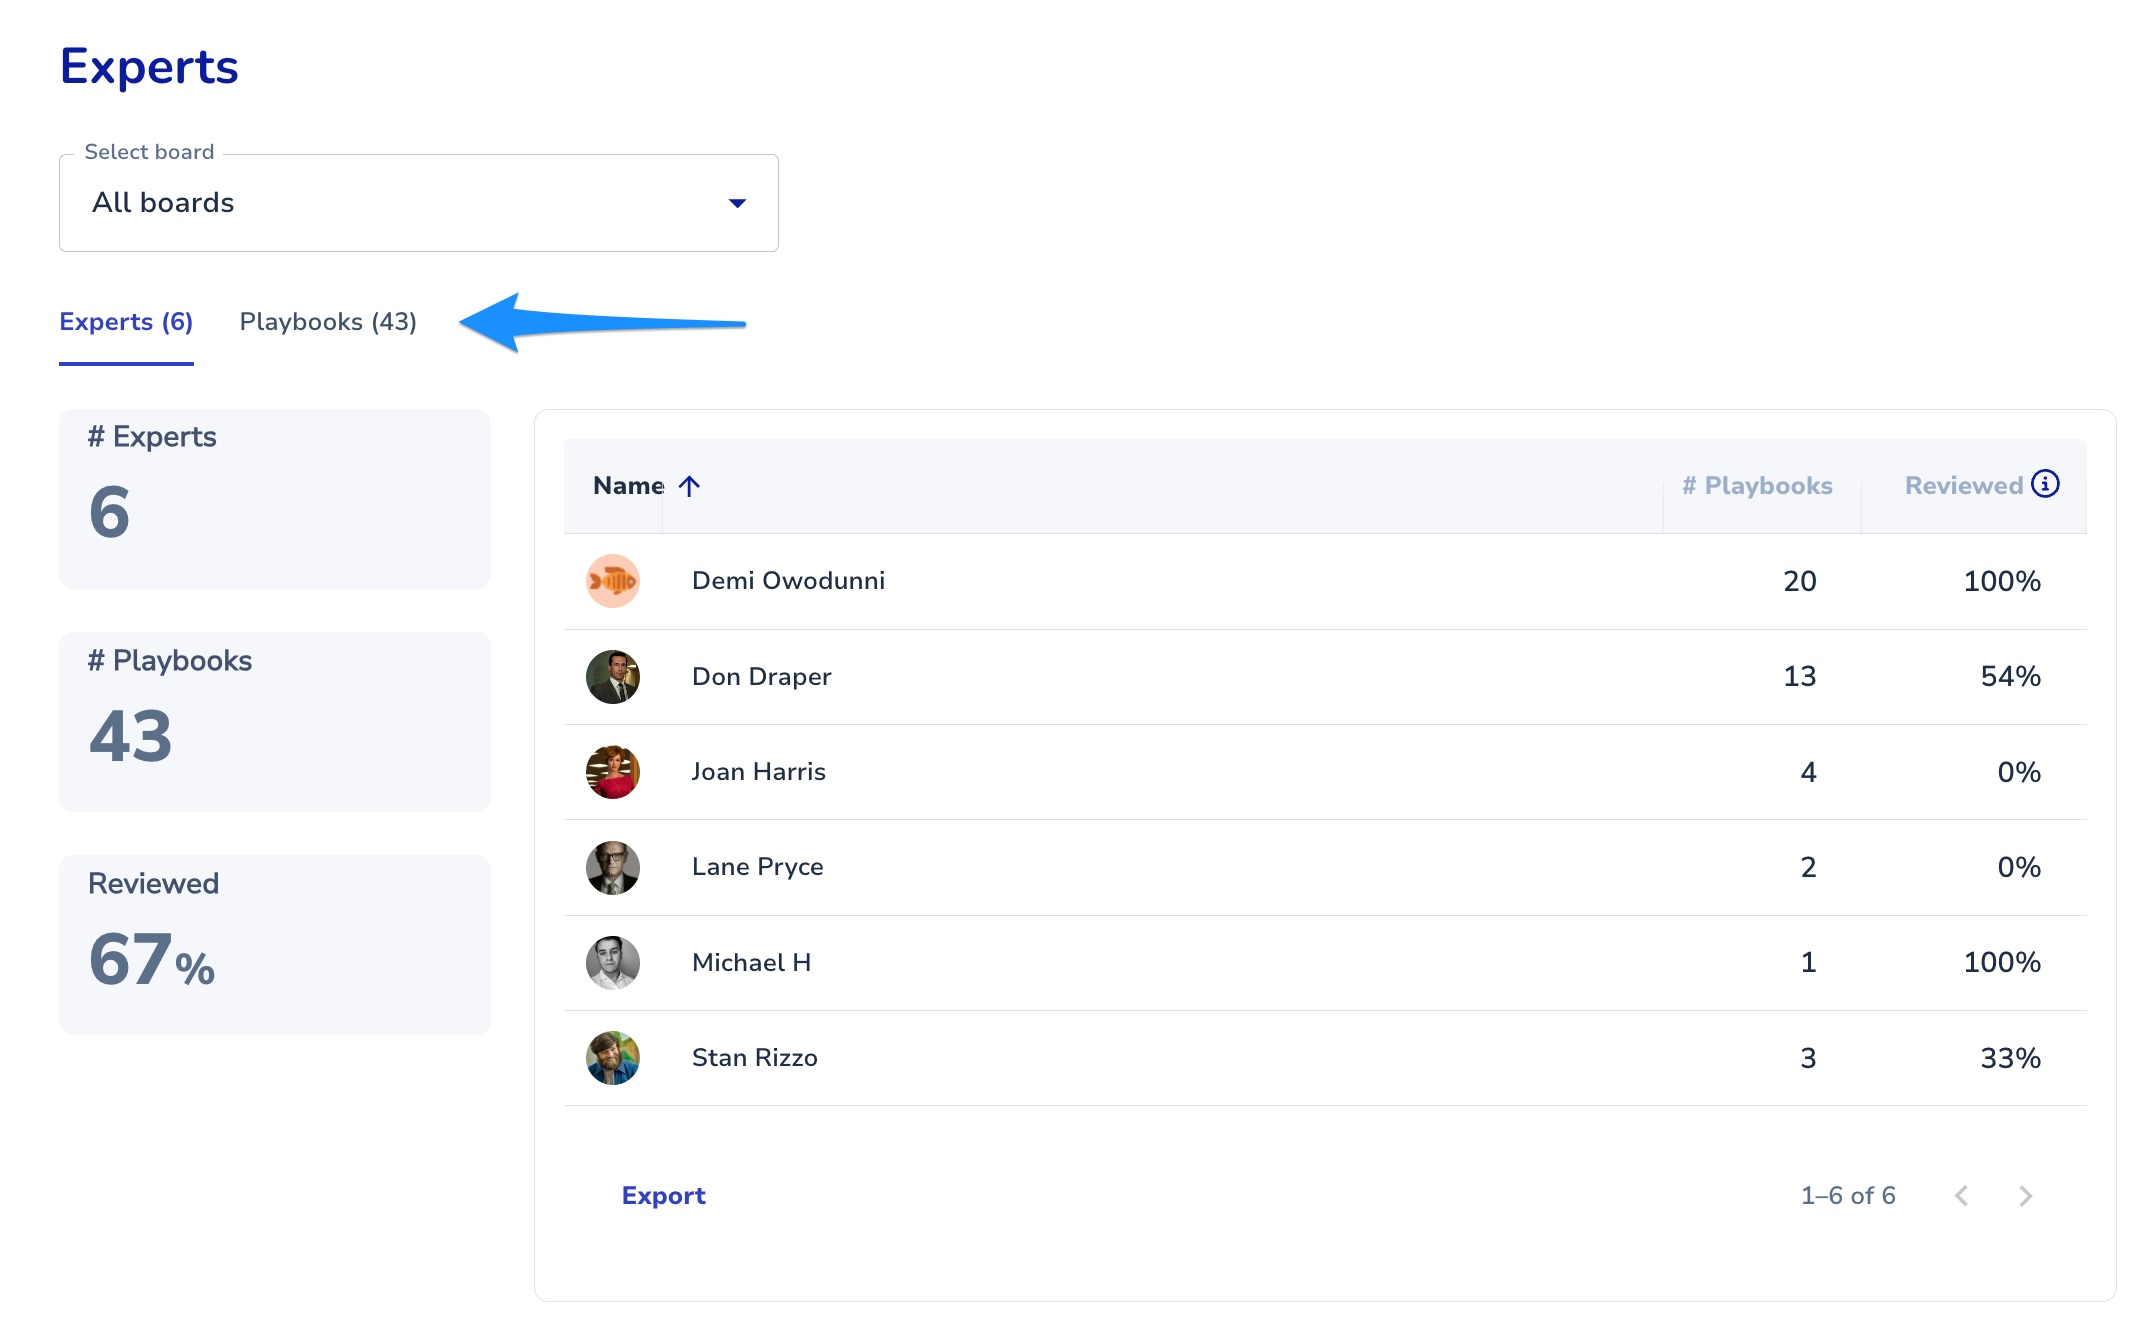
Task: Click the Export link
Action: tap(663, 1196)
